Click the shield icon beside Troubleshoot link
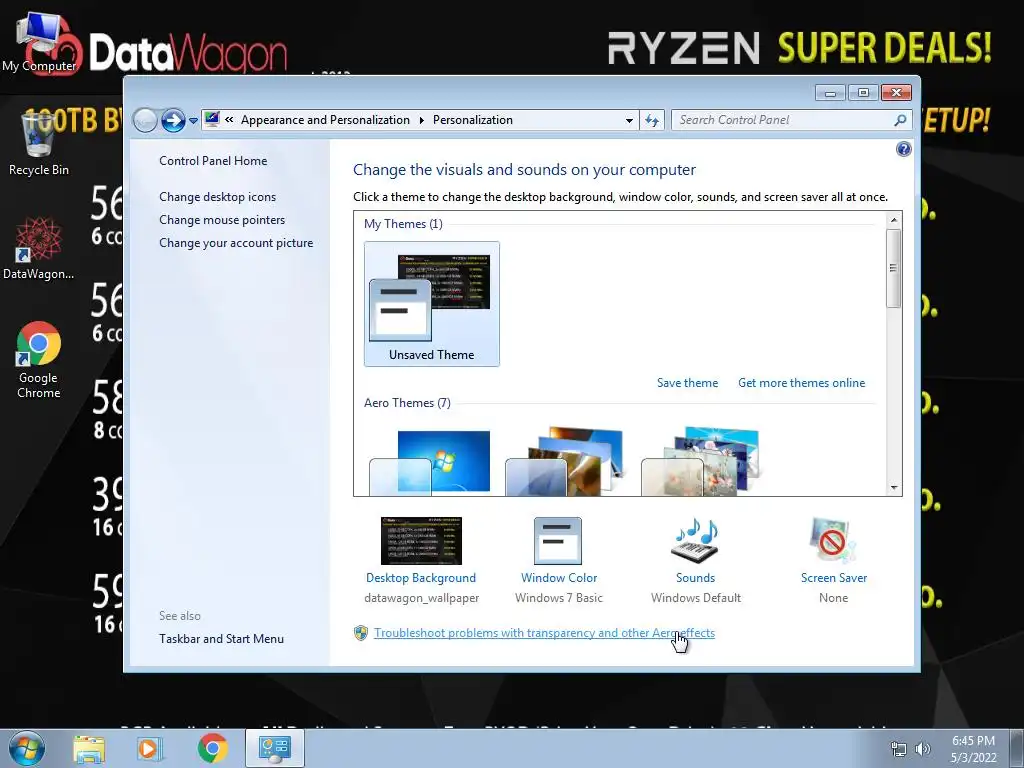Image resolution: width=1024 pixels, height=768 pixels. tap(360, 633)
